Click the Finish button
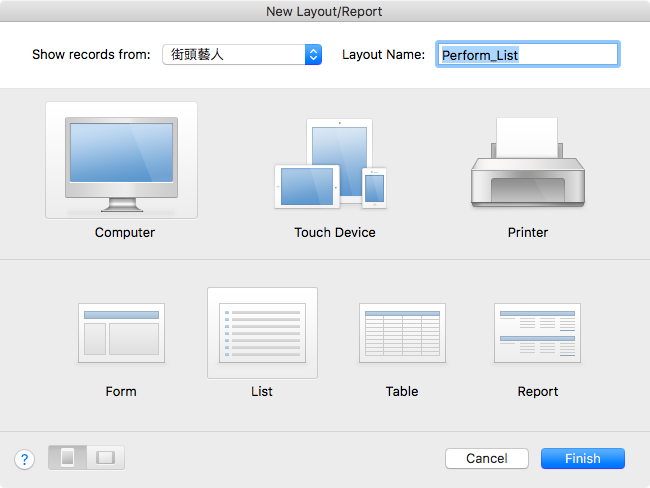Viewport: 650px width, 488px height. pyautogui.click(x=582, y=459)
